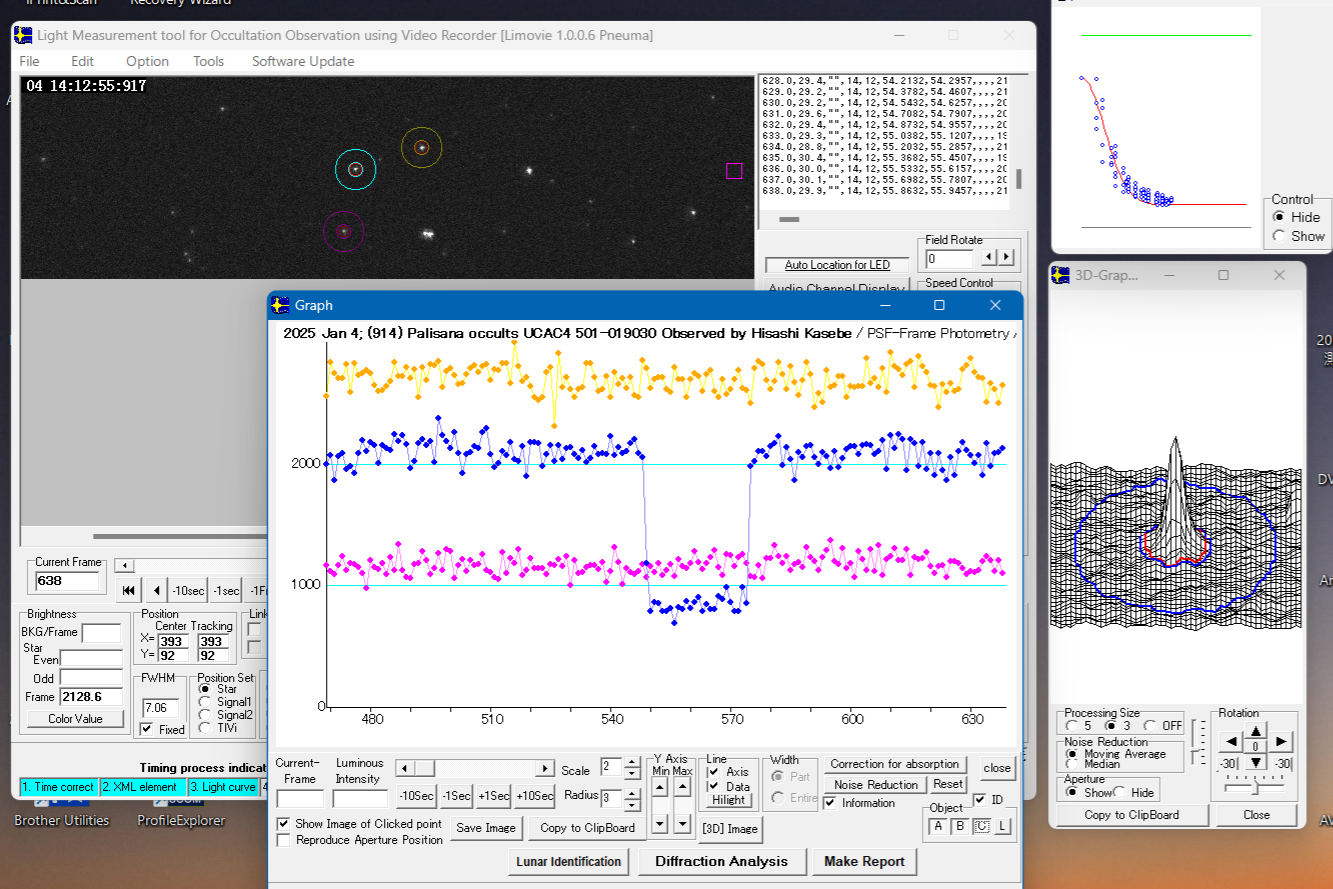1333x889 pixels.
Task: Open the Option menu
Action: pyautogui.click(x=147, y=61)
